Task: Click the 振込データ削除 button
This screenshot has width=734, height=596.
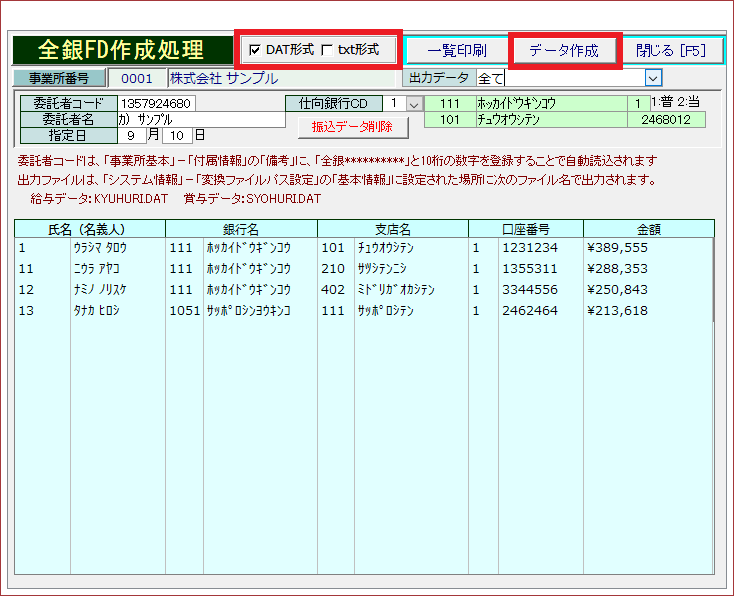Action: click(x=353, y=127)
